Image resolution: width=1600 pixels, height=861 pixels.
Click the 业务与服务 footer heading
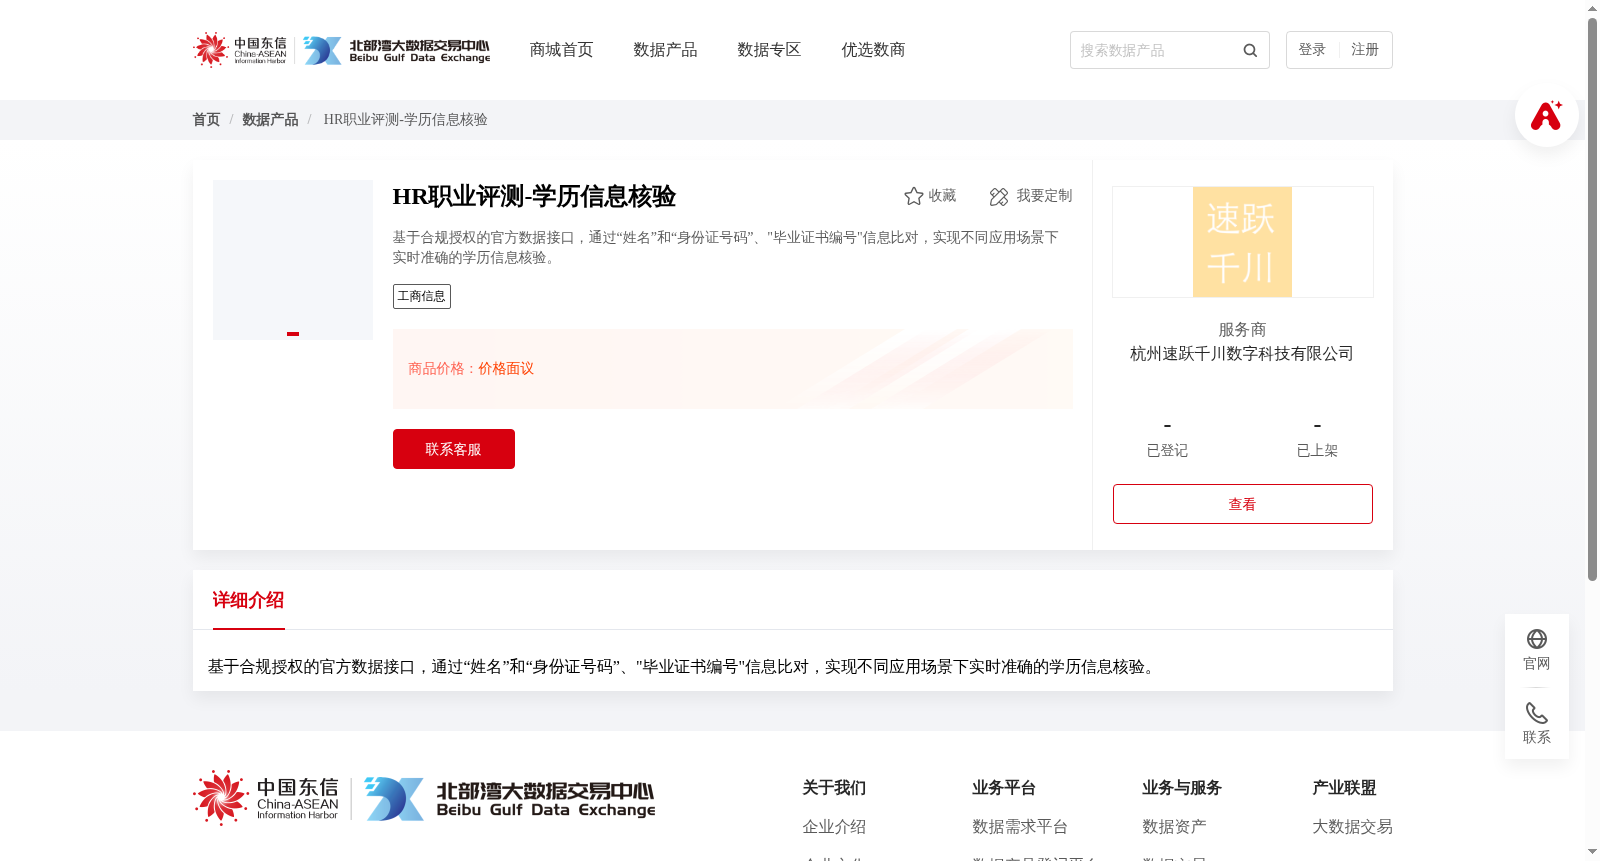(1182, 788)
